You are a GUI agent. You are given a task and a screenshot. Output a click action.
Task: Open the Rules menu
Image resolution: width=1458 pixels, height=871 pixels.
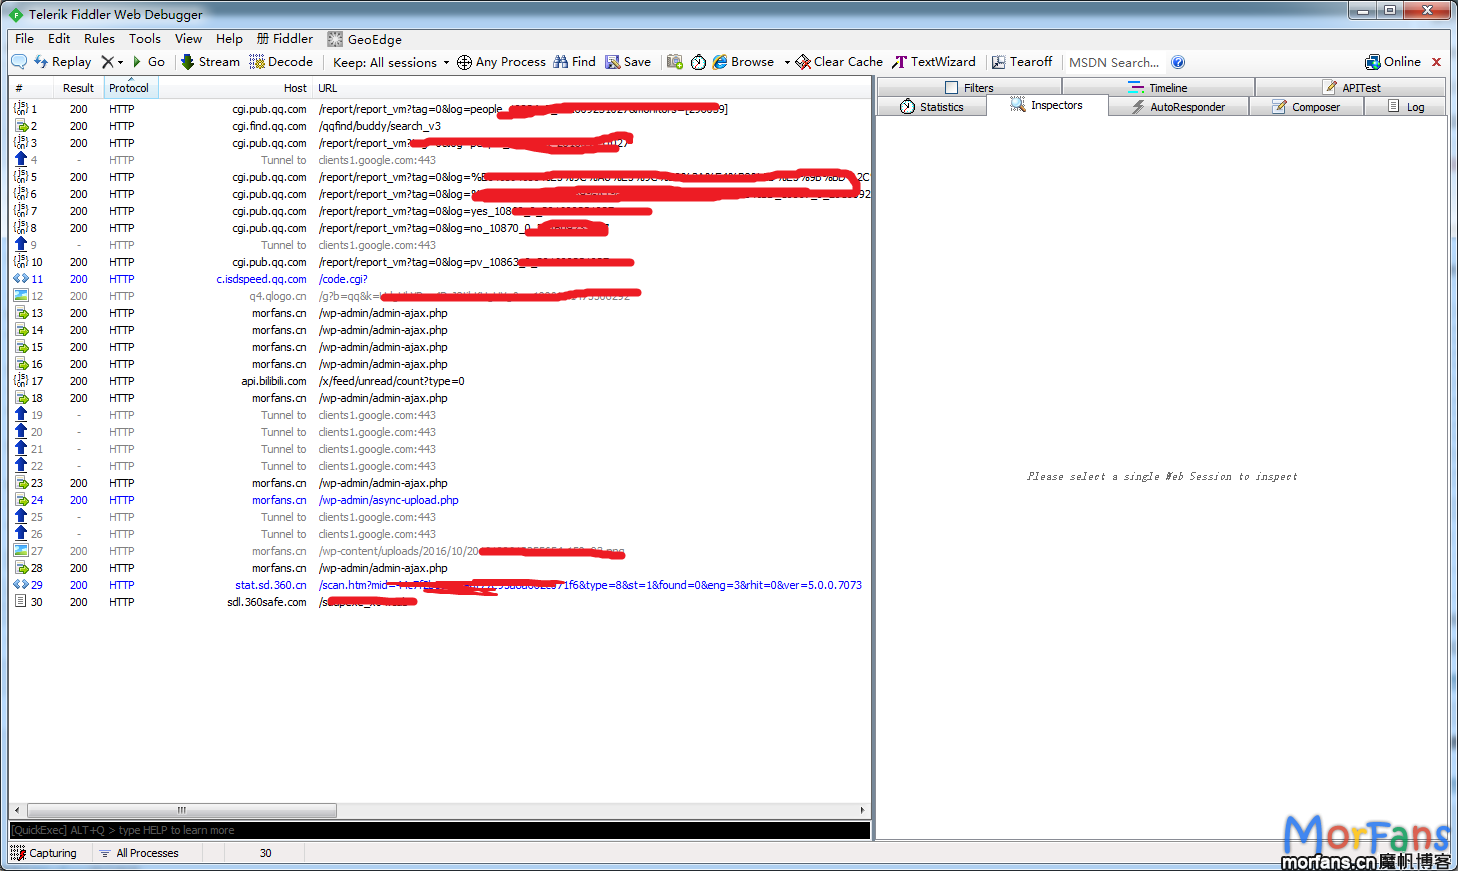click(x=99, y=39)
